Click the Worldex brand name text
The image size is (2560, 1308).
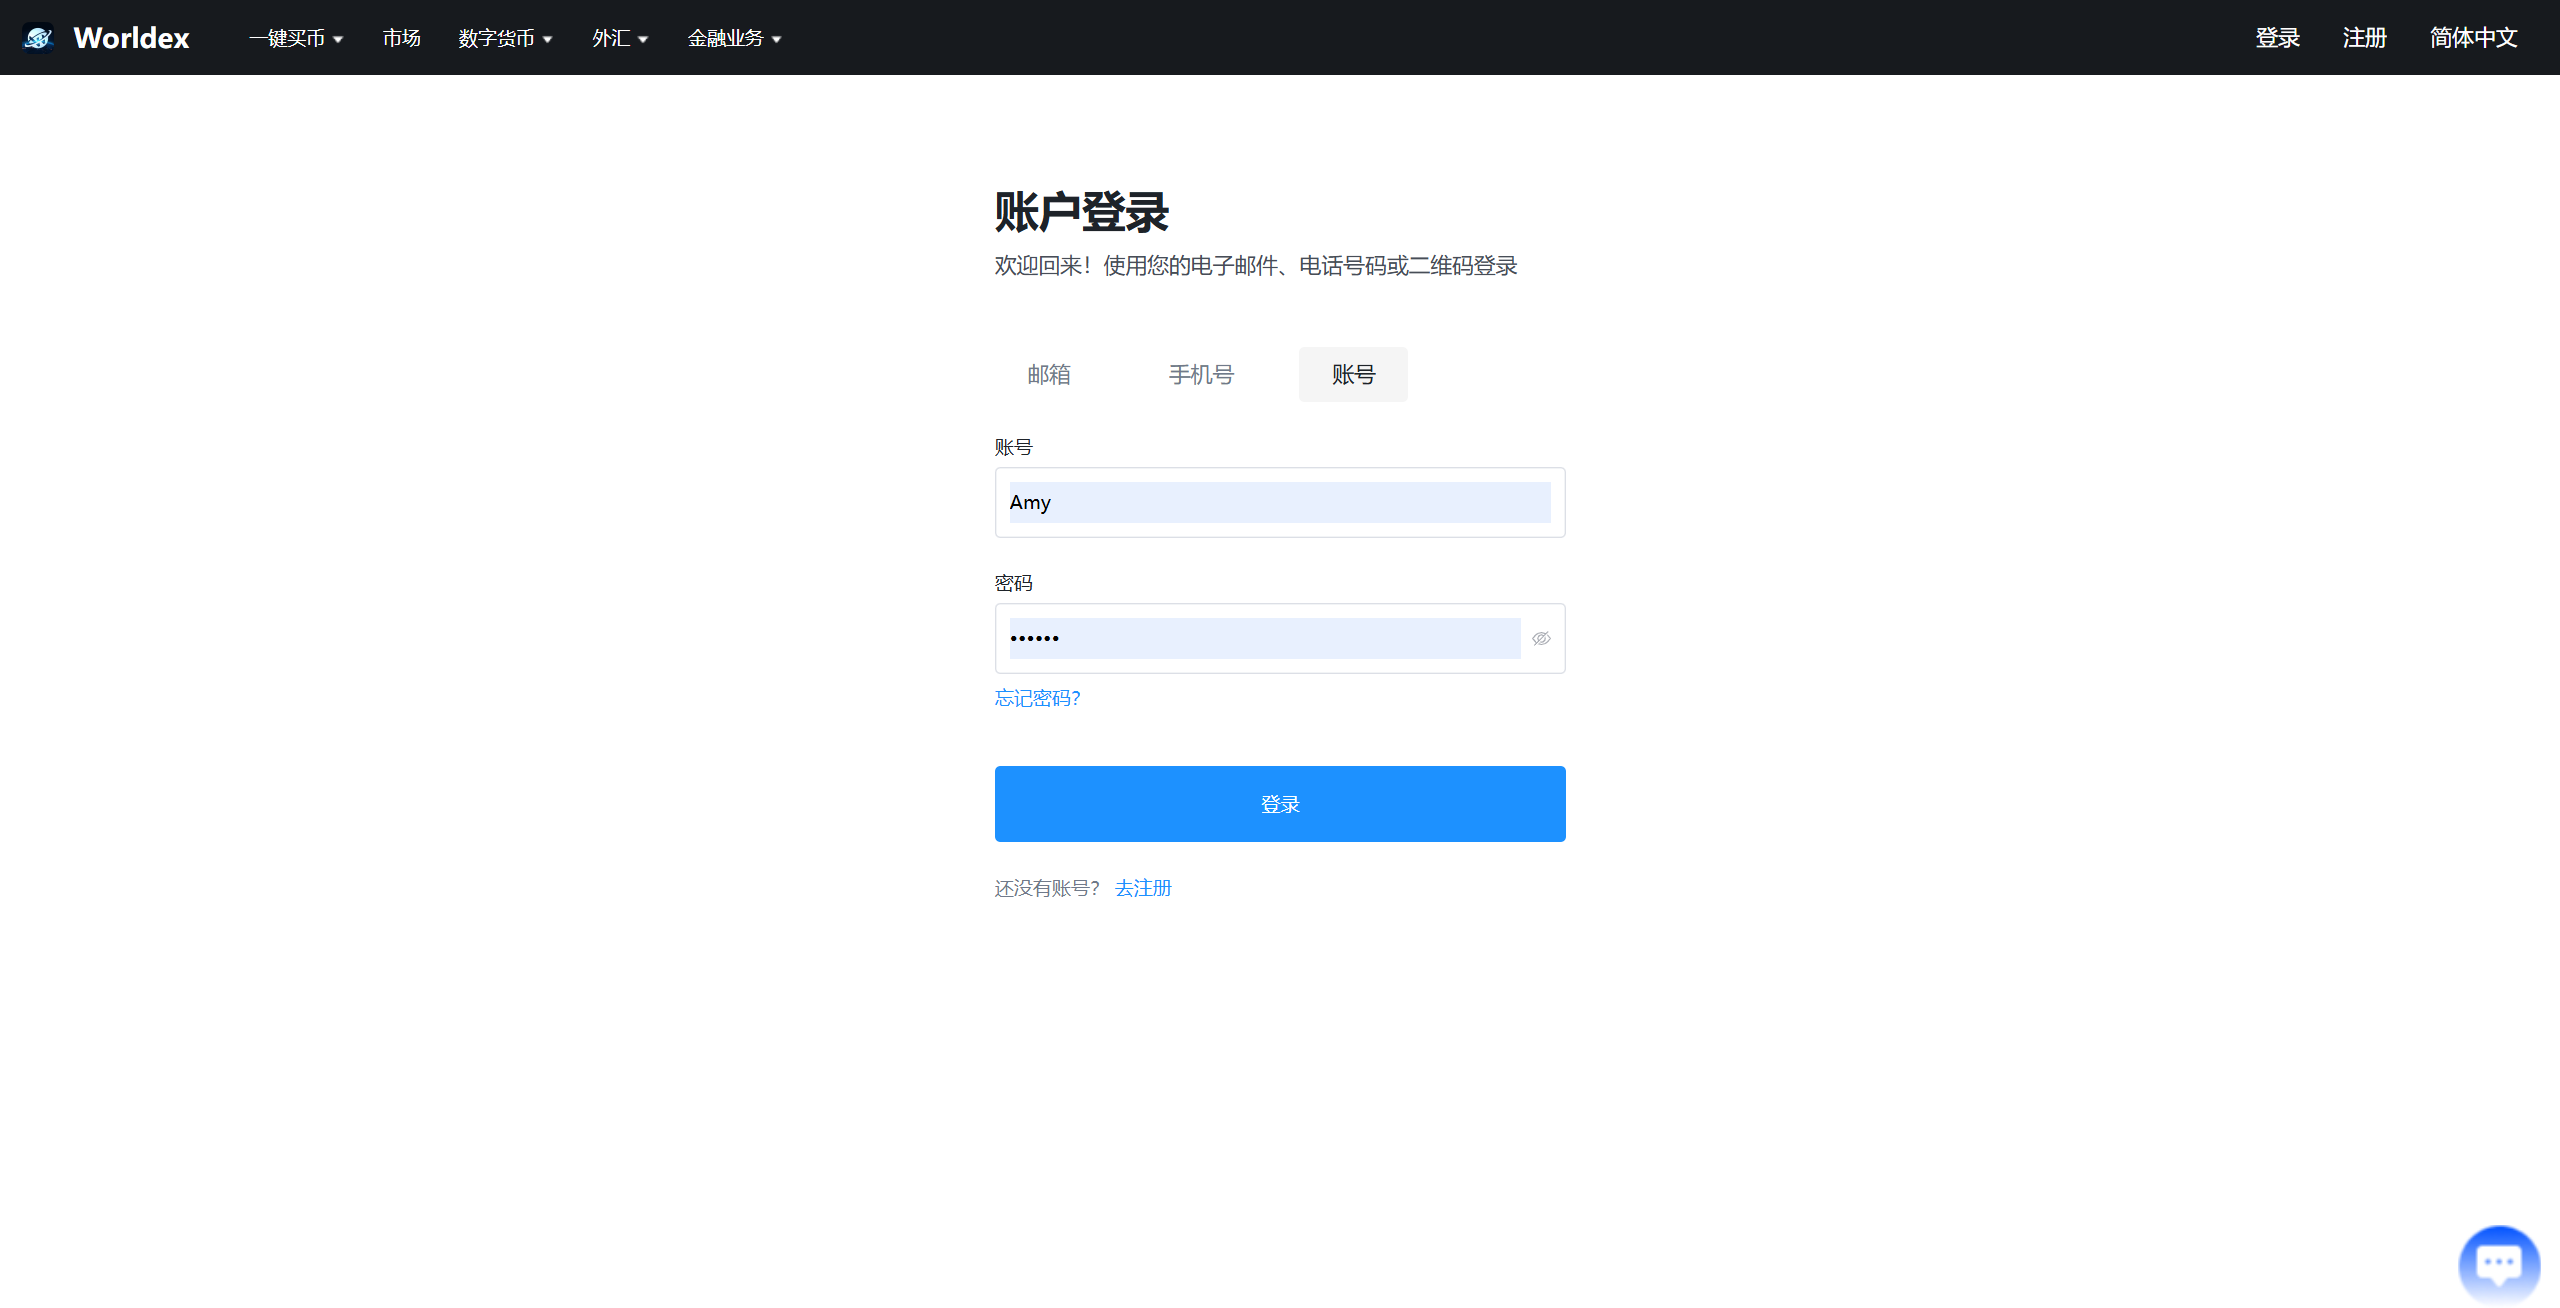click(x=131, y=38)
